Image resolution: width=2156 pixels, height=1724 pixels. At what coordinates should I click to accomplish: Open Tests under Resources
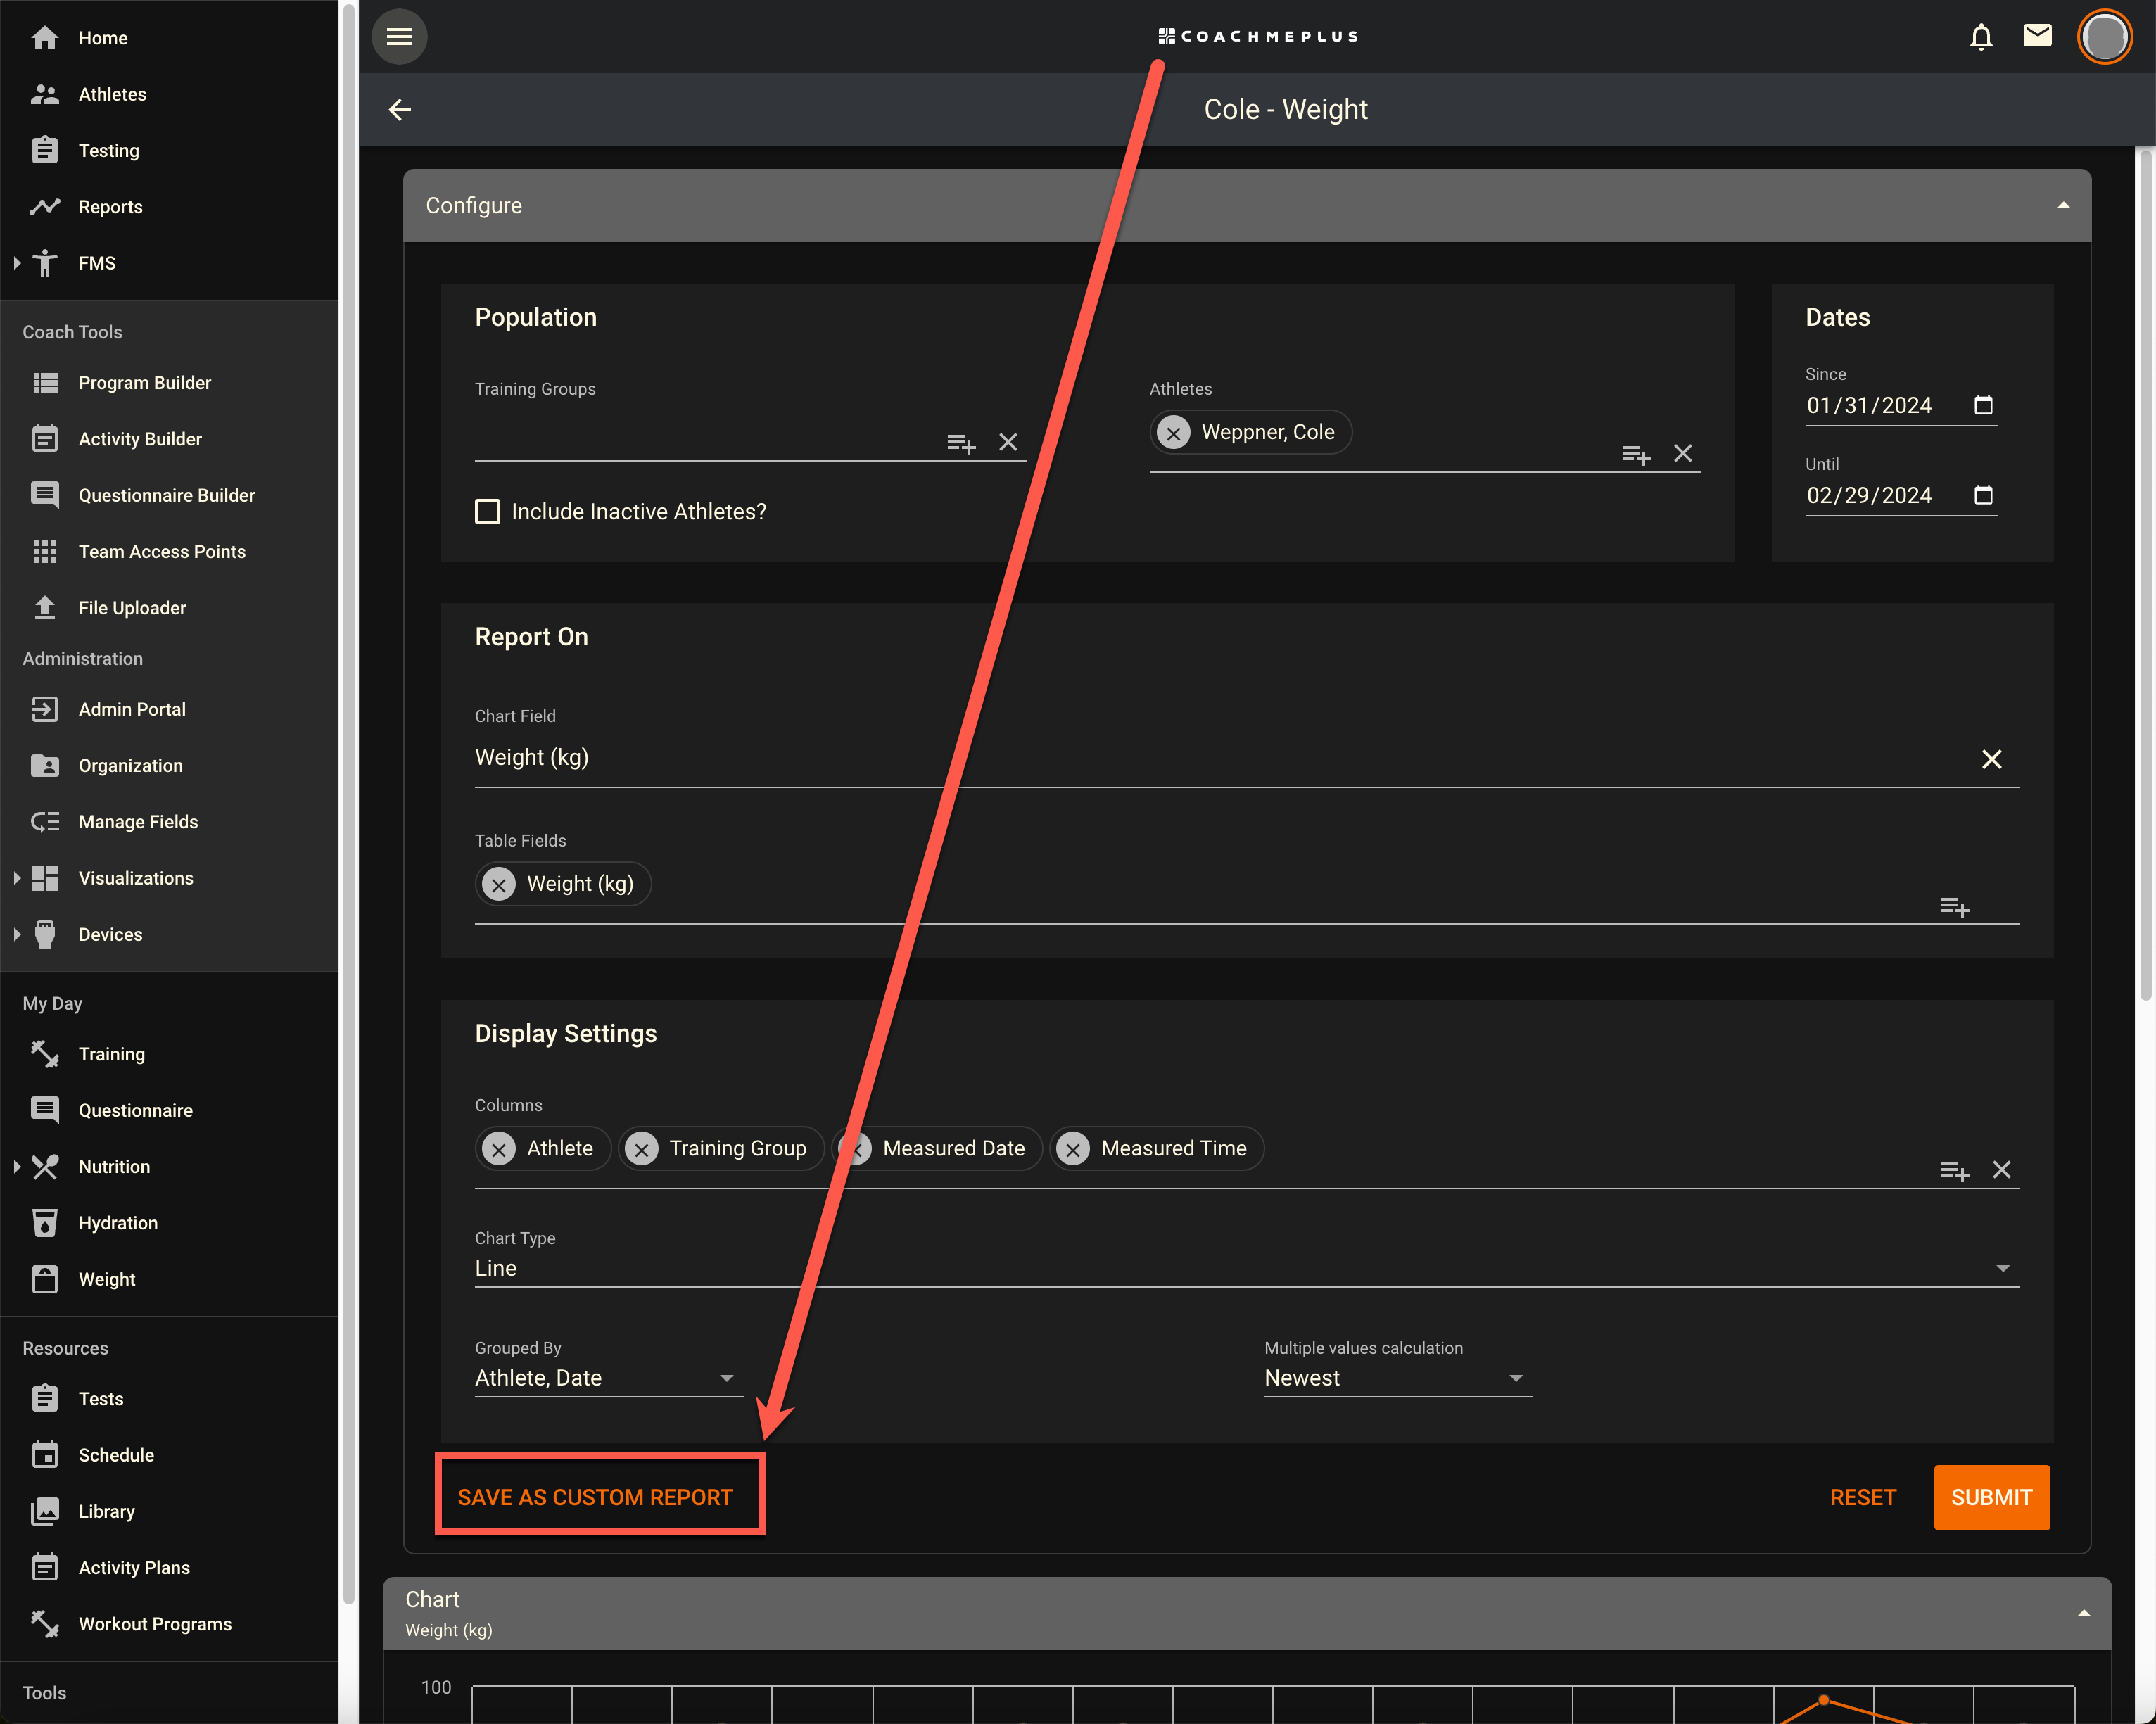point(169,1398)
